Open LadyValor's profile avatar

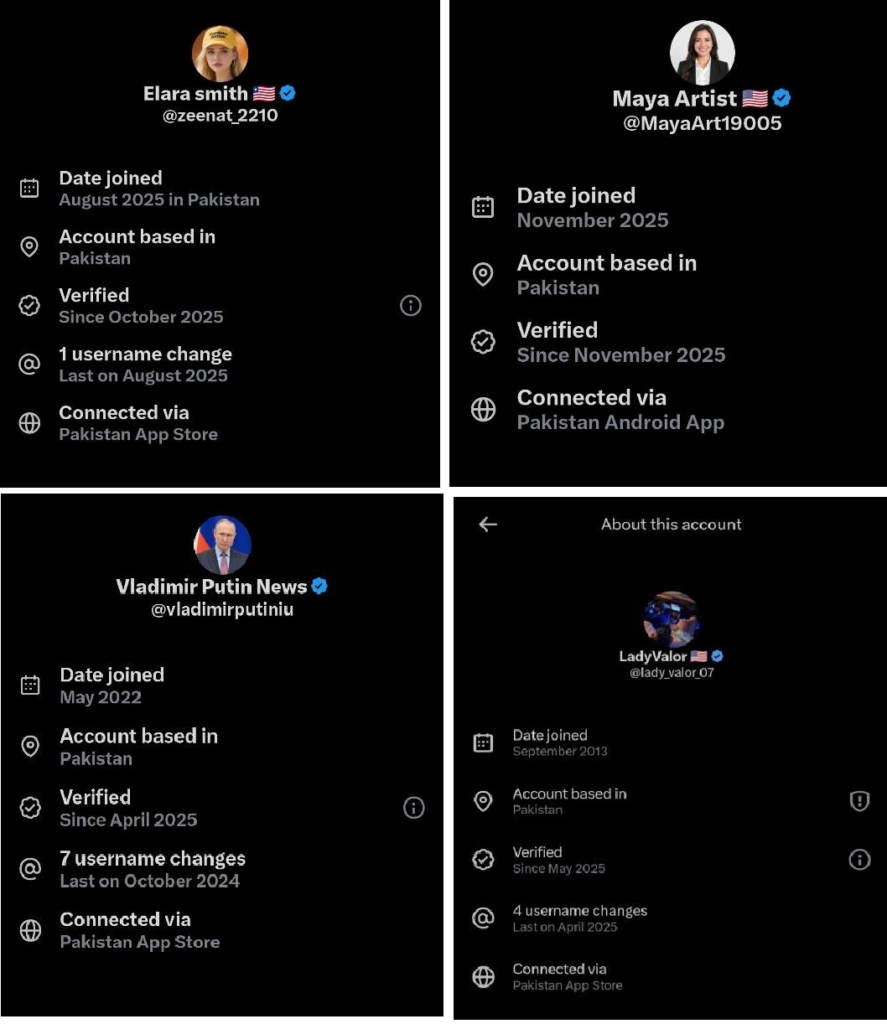(x=671, y=619)
